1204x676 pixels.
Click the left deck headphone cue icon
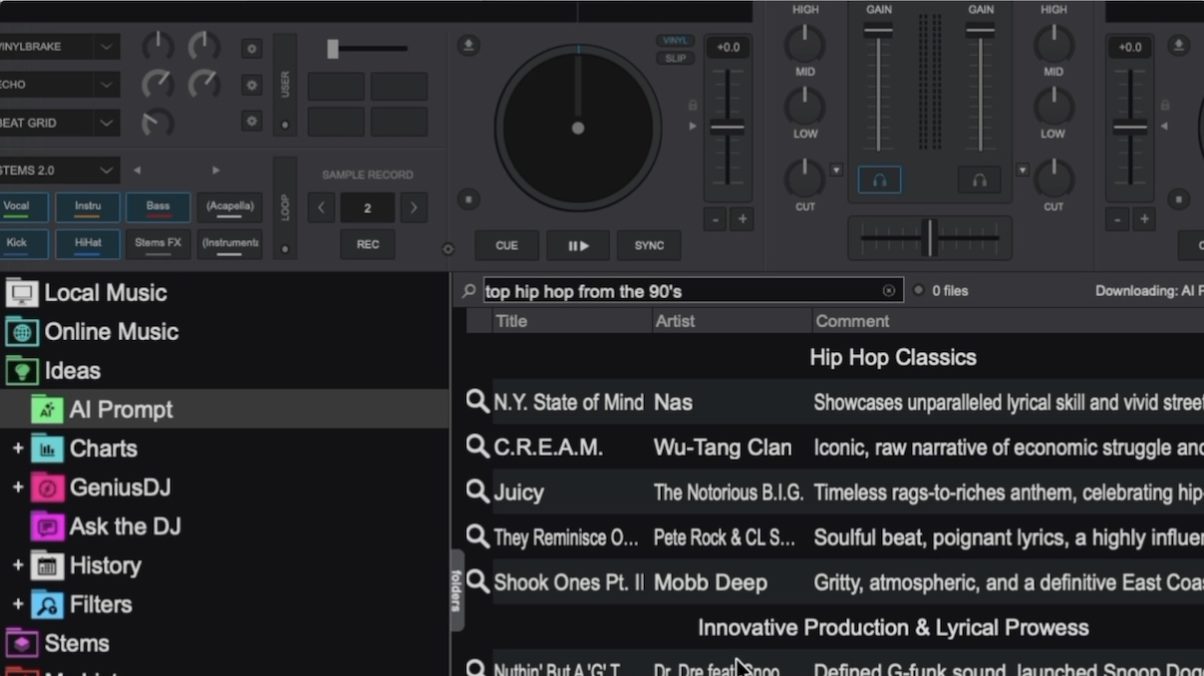(879, 180)
